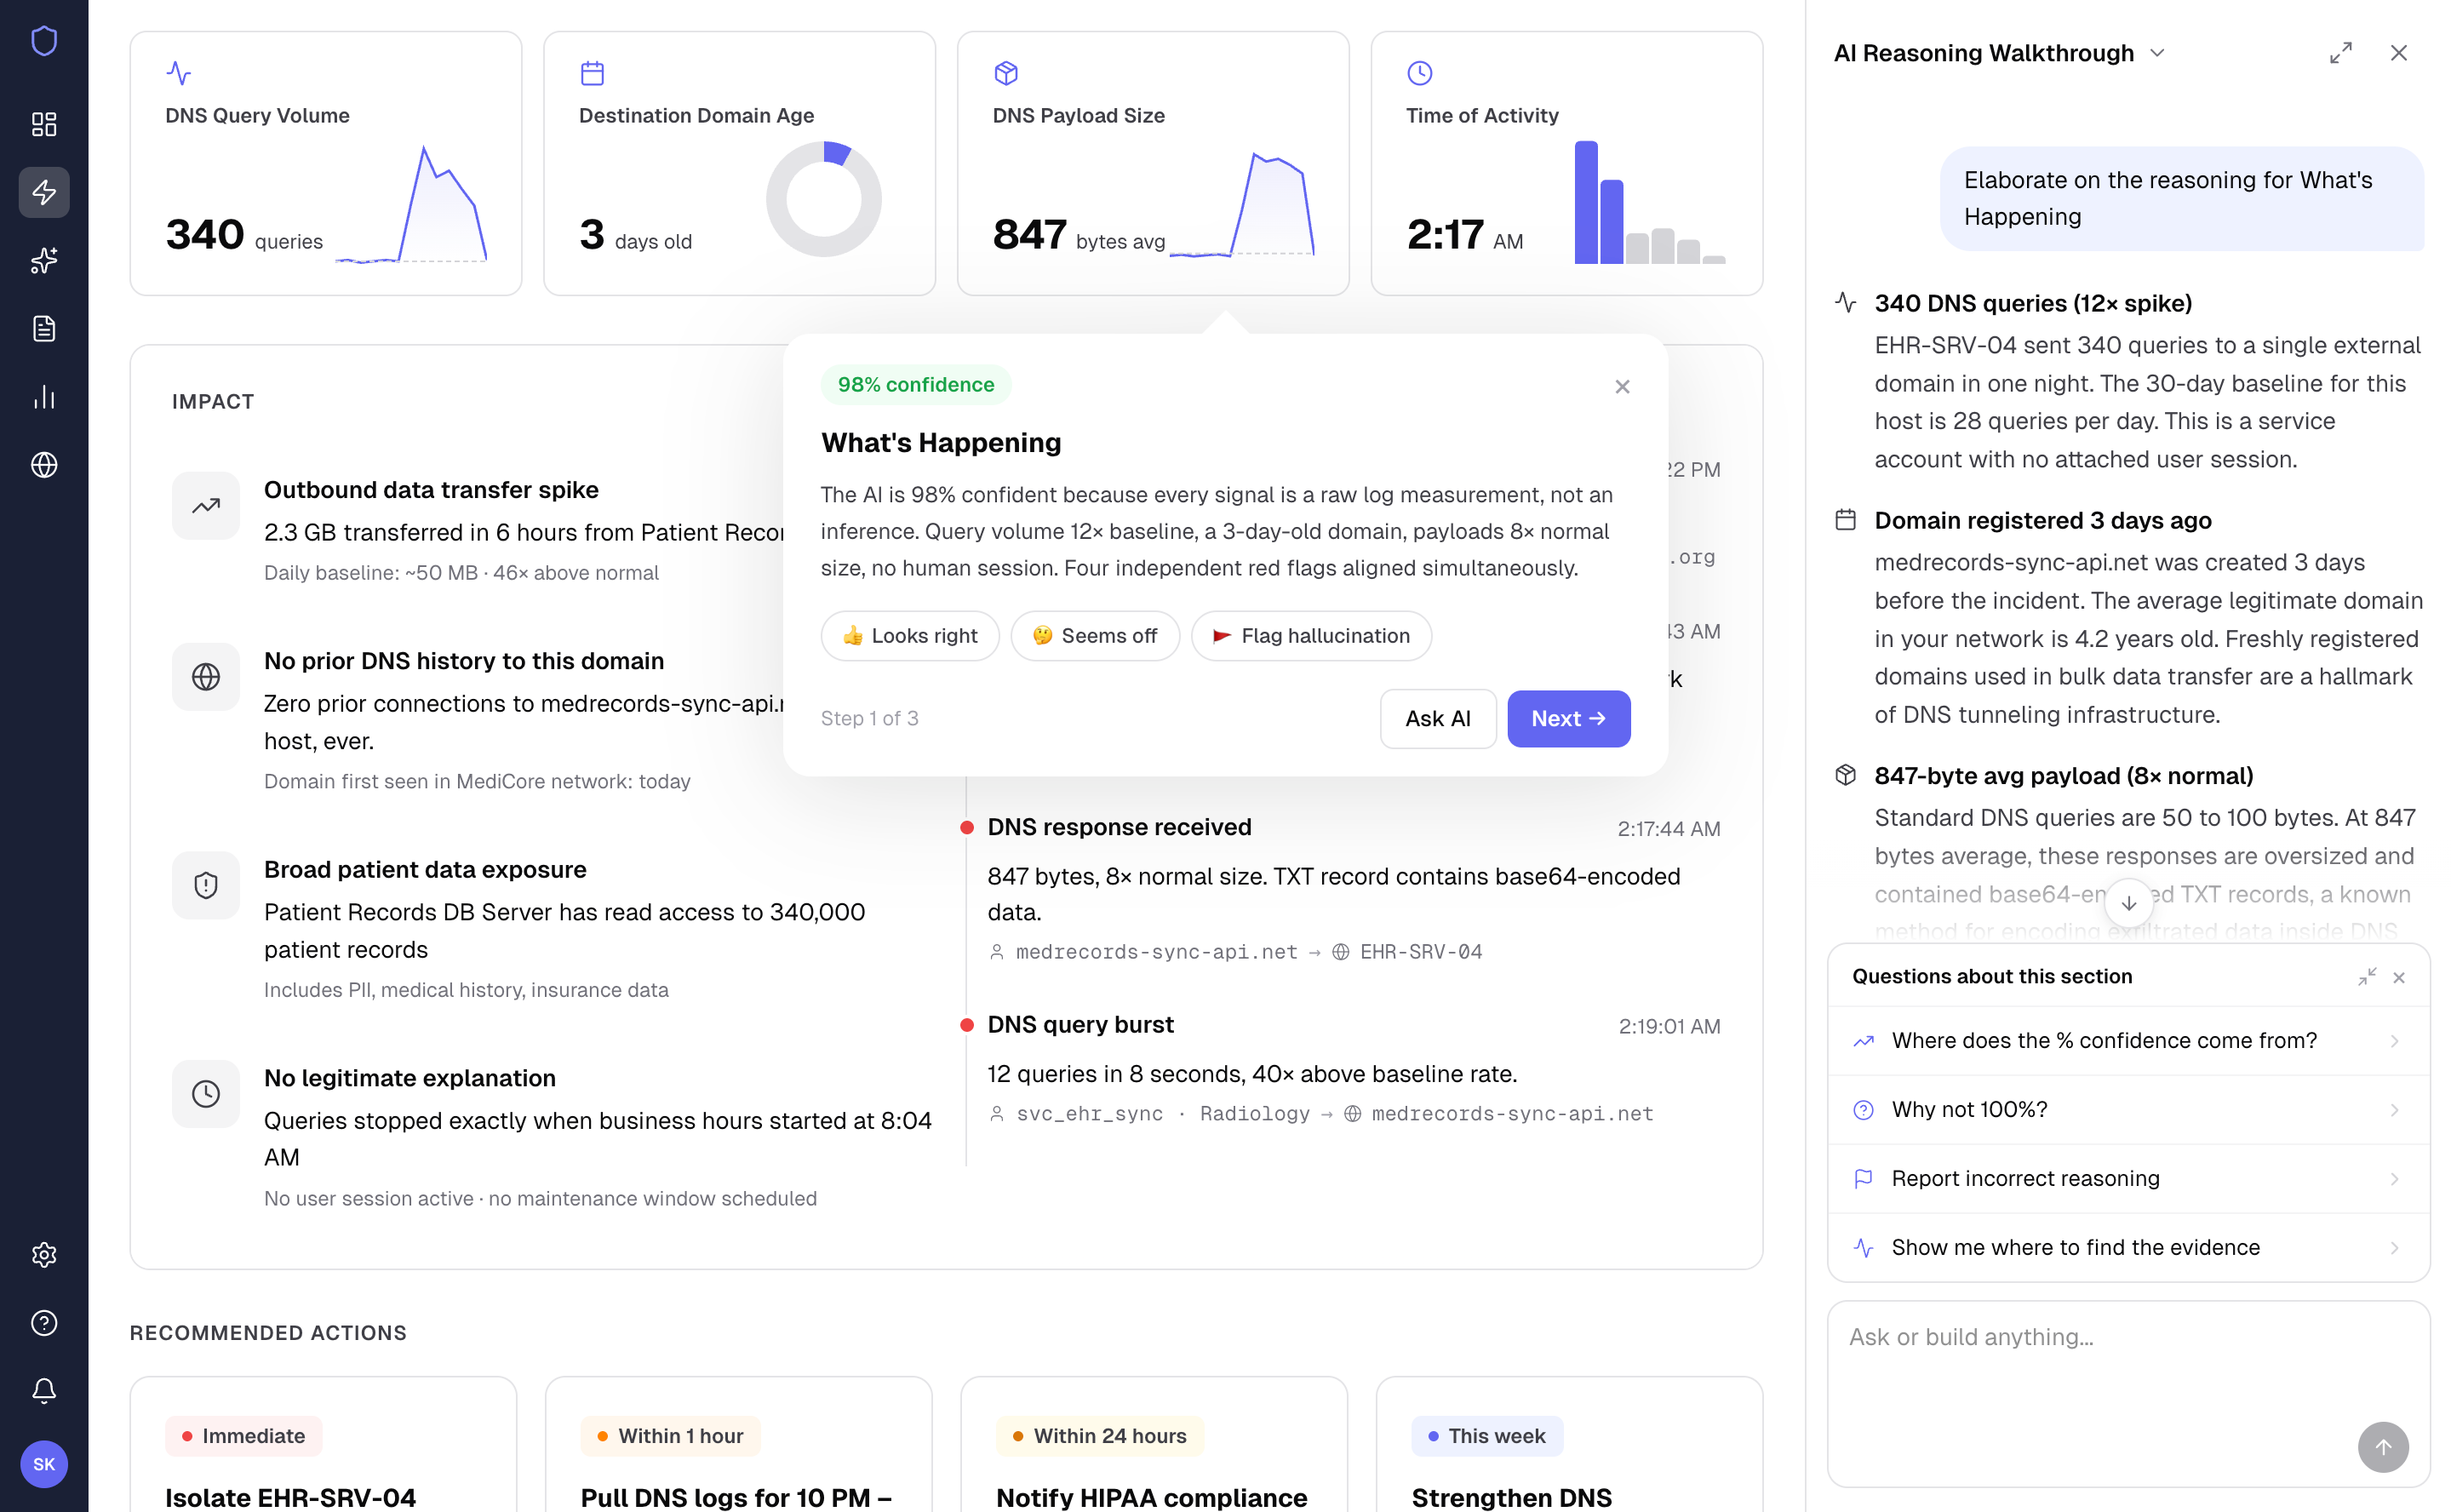Click the scroll-down arrow in the reasoning panel
2451x1512 pixels.
pos(2129,903)
